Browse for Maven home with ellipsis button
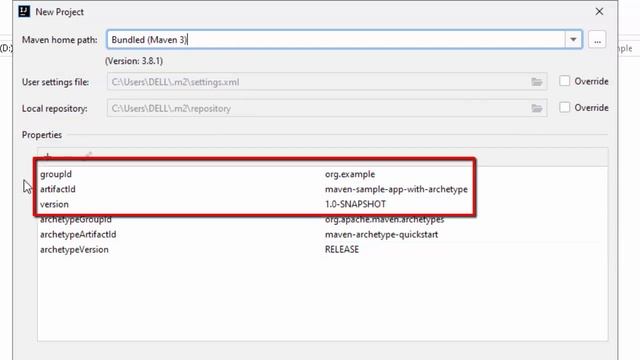 click(x=597, y=40)
